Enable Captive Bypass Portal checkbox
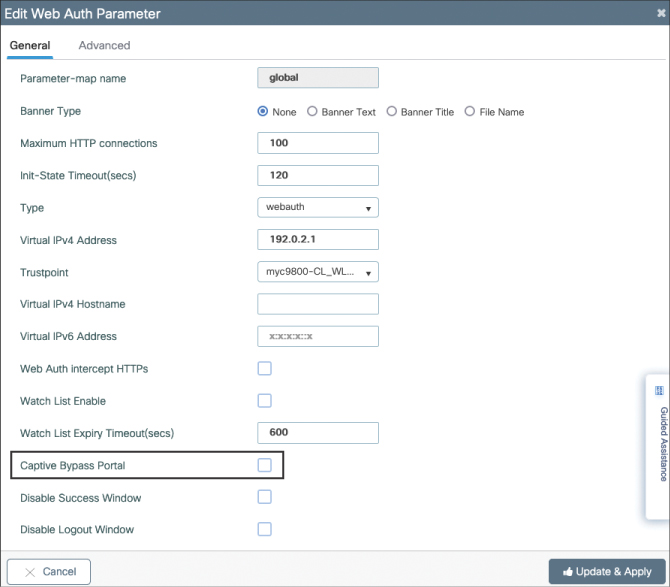This screenshot has width=670, height=587. pyautogui.click(x=265, y=465)
